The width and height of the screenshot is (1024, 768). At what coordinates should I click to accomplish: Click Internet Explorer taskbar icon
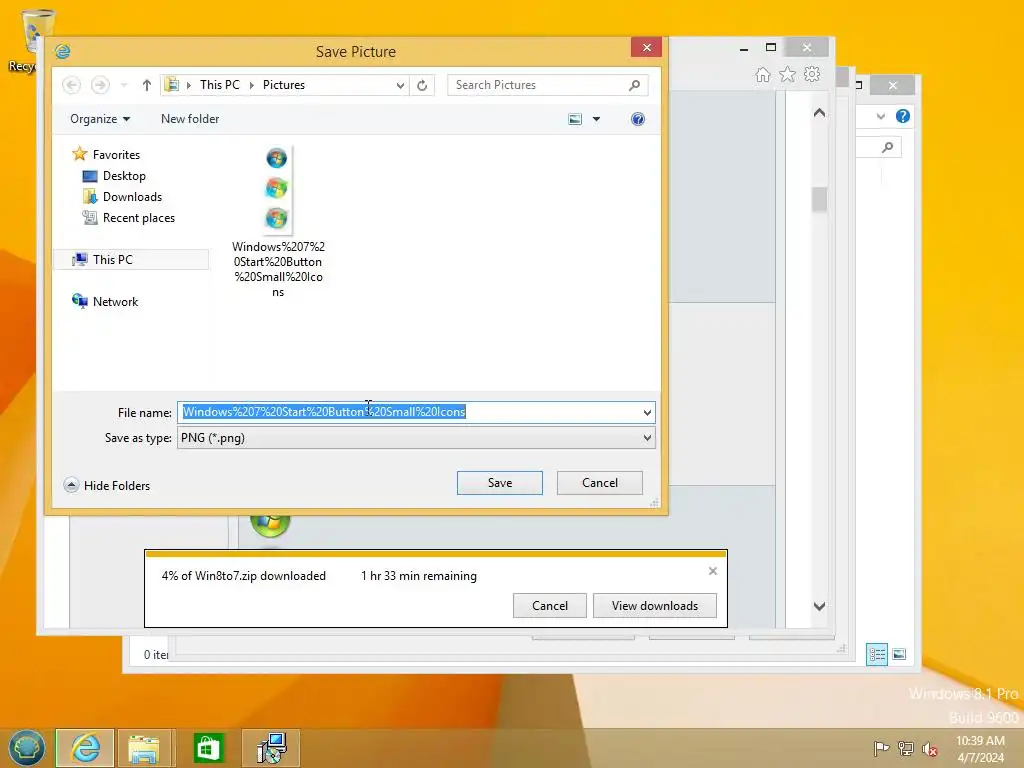(x=86, y=748)
